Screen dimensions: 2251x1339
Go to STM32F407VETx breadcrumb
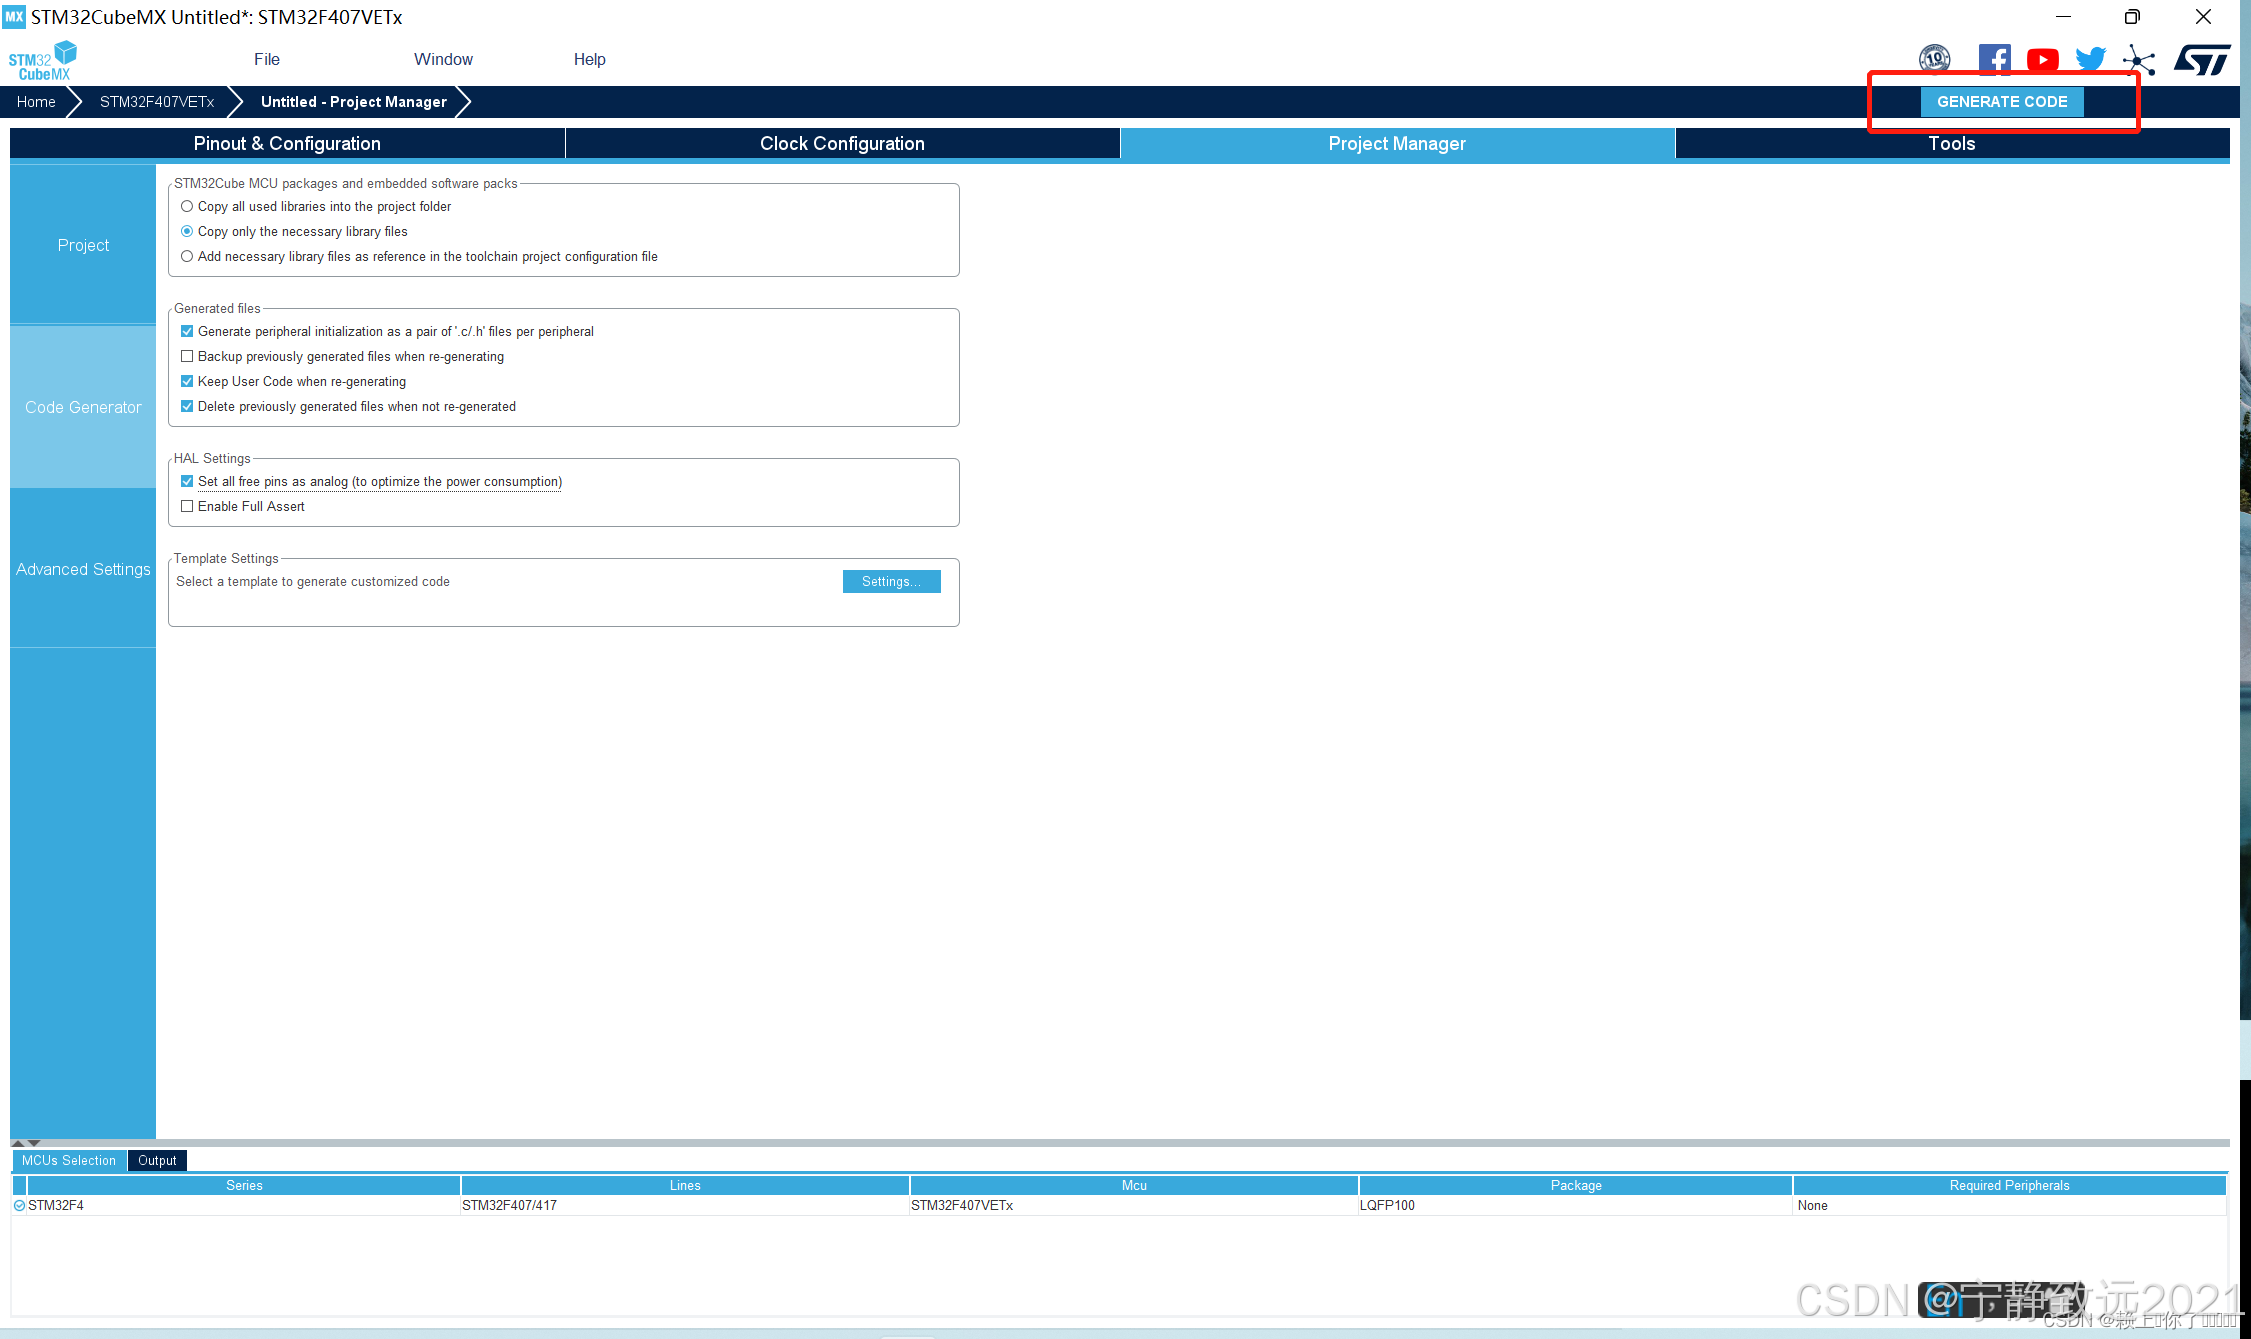pyautogui.click(x=157, y=102)
